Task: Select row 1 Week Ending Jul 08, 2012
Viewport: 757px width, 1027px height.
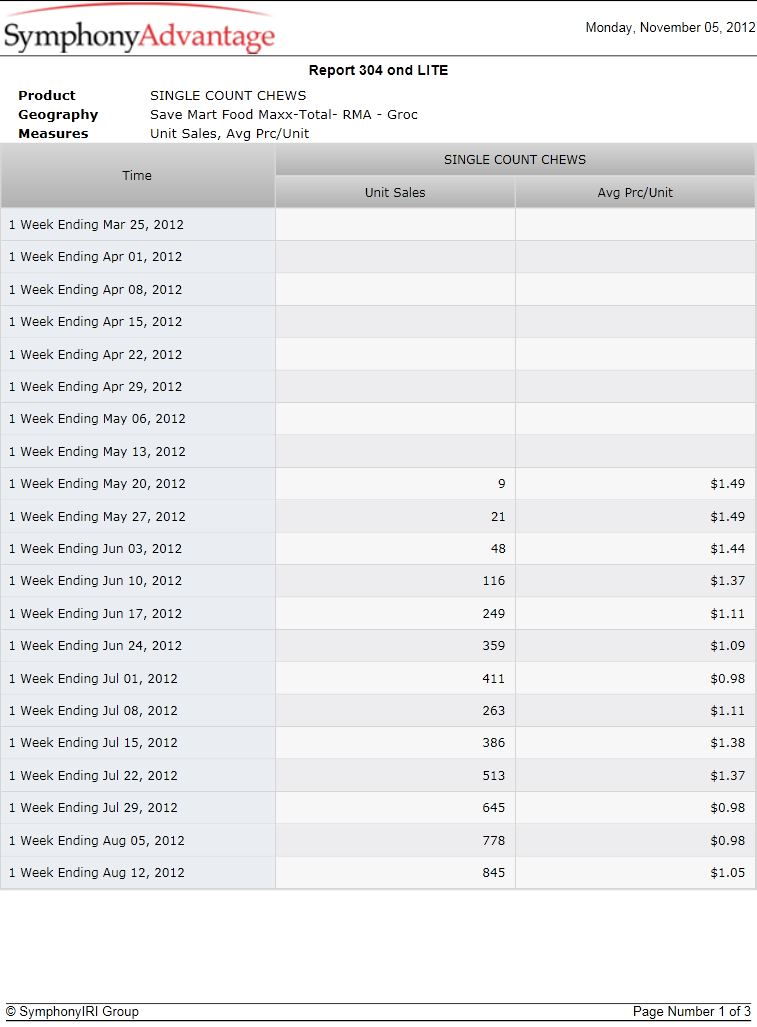Action: (x=378, y=710)
